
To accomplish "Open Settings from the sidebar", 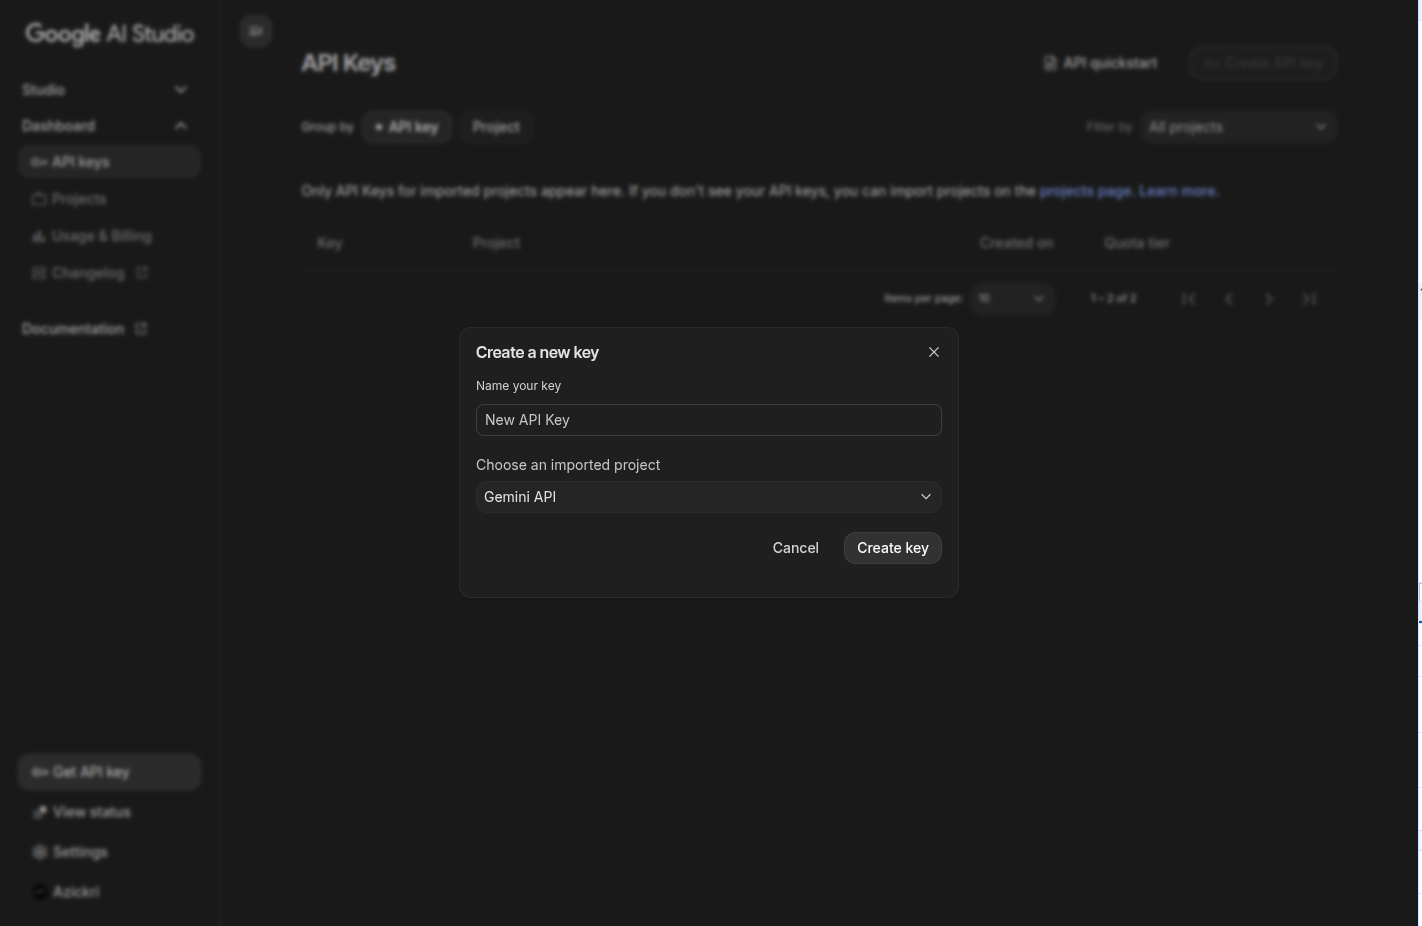I will tap(79, 852).
